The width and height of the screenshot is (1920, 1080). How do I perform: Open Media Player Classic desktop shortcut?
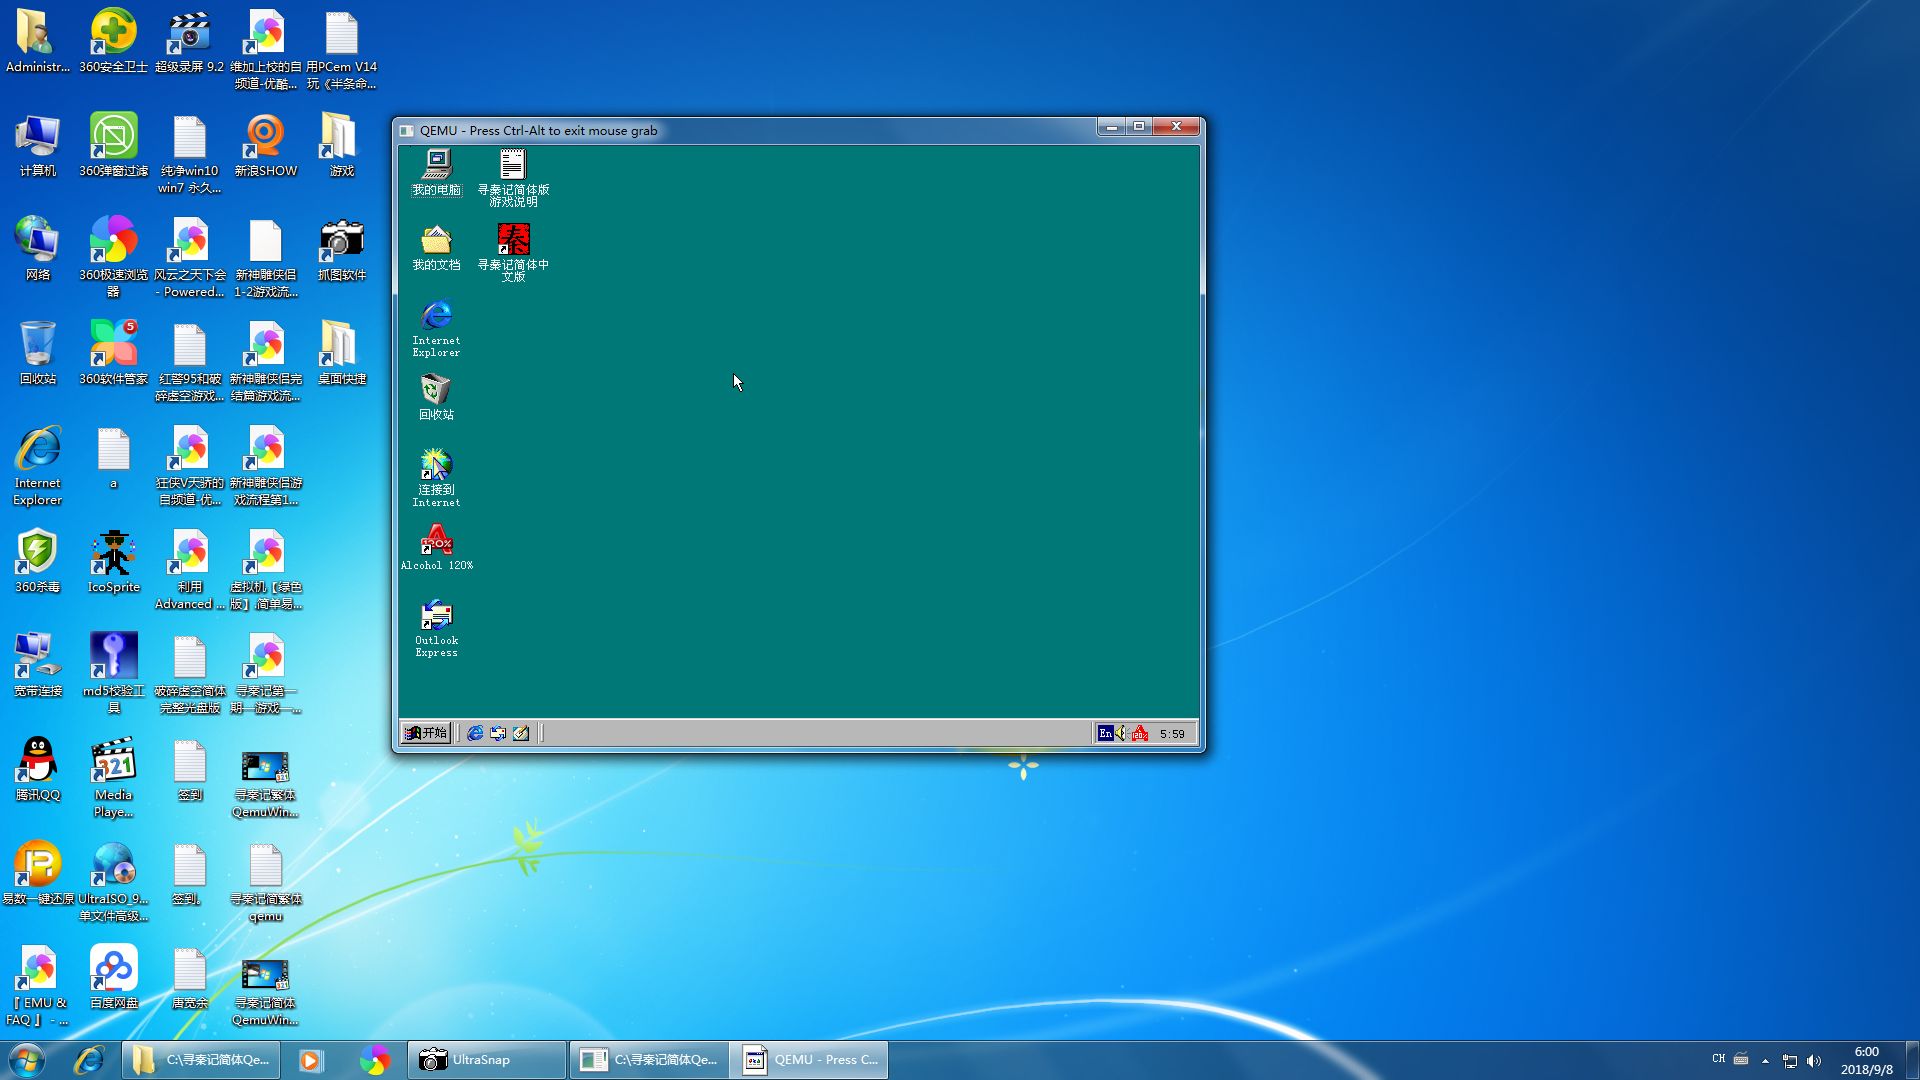pyautogui.click(x=113, y=778)
